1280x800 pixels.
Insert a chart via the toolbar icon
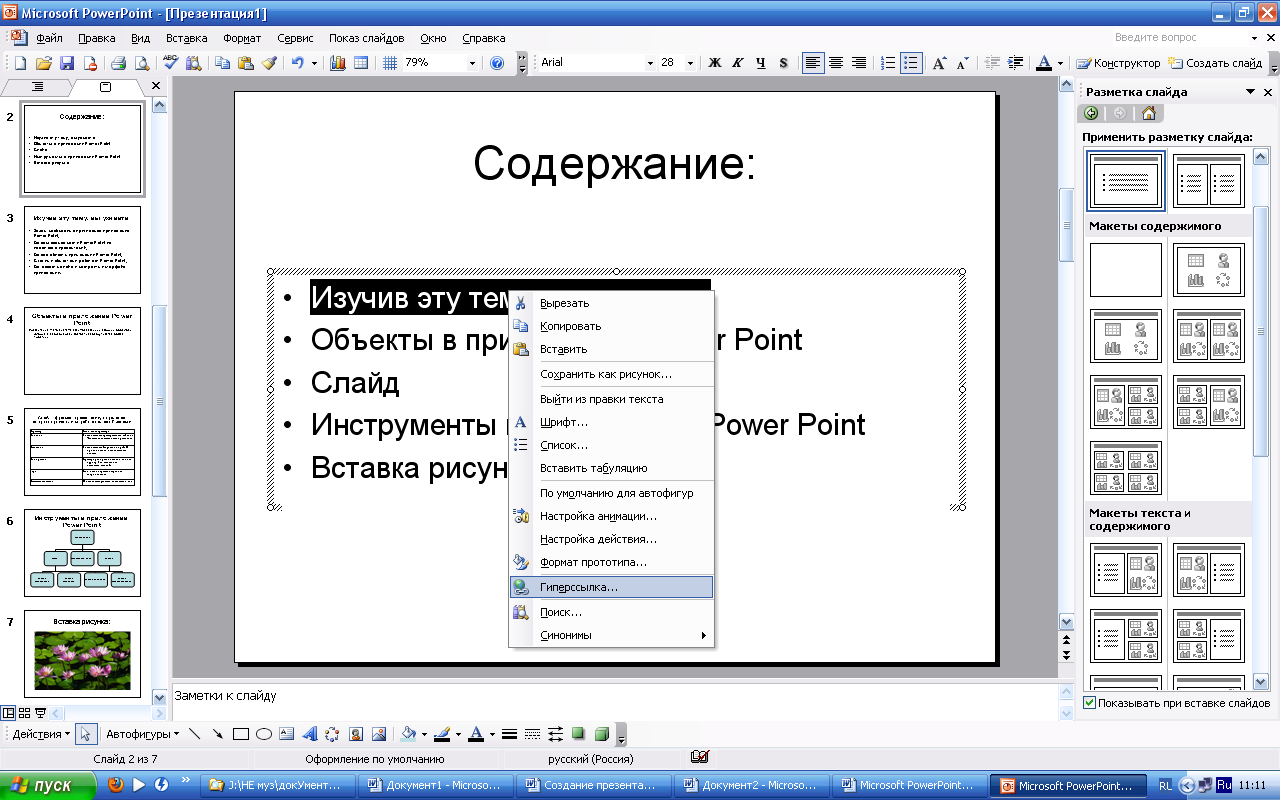click(337, 63)
